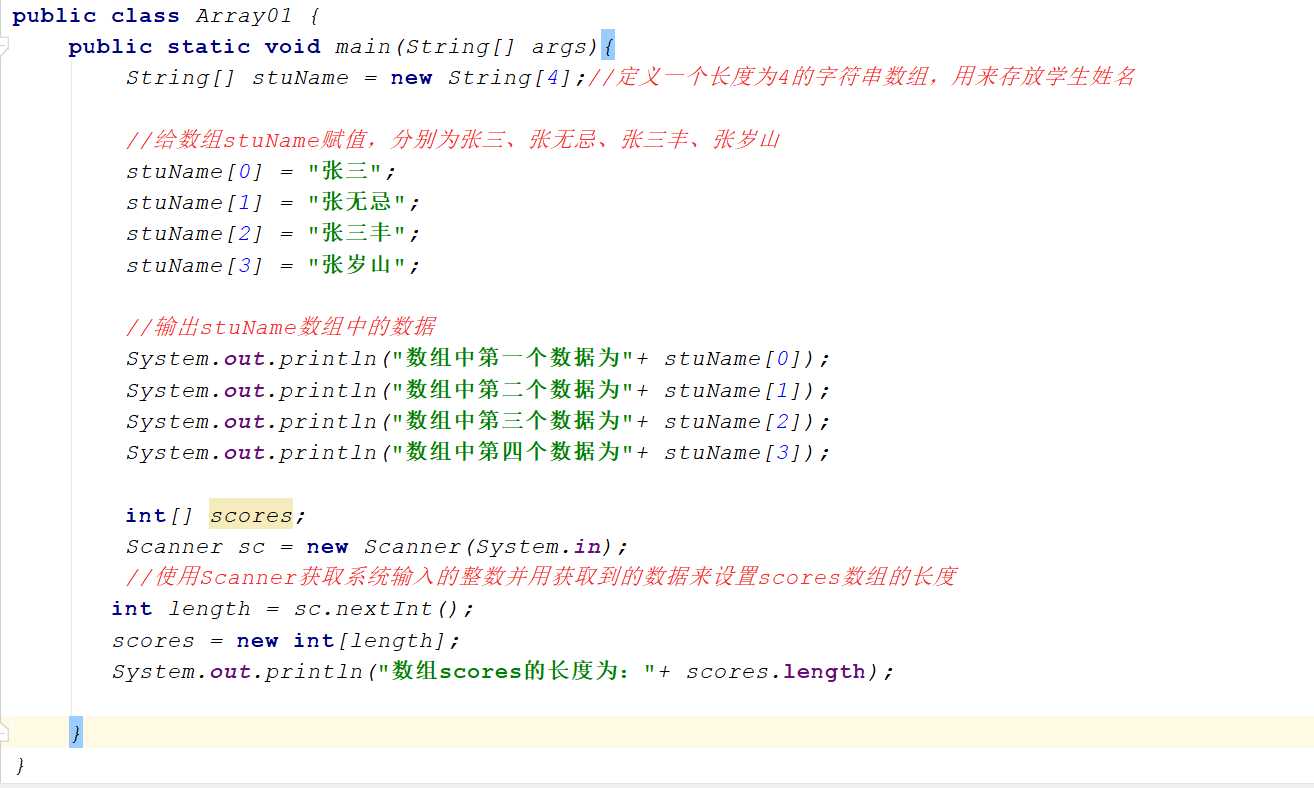
Task: Click the final closing brace of the class
Action: point(20,766)
